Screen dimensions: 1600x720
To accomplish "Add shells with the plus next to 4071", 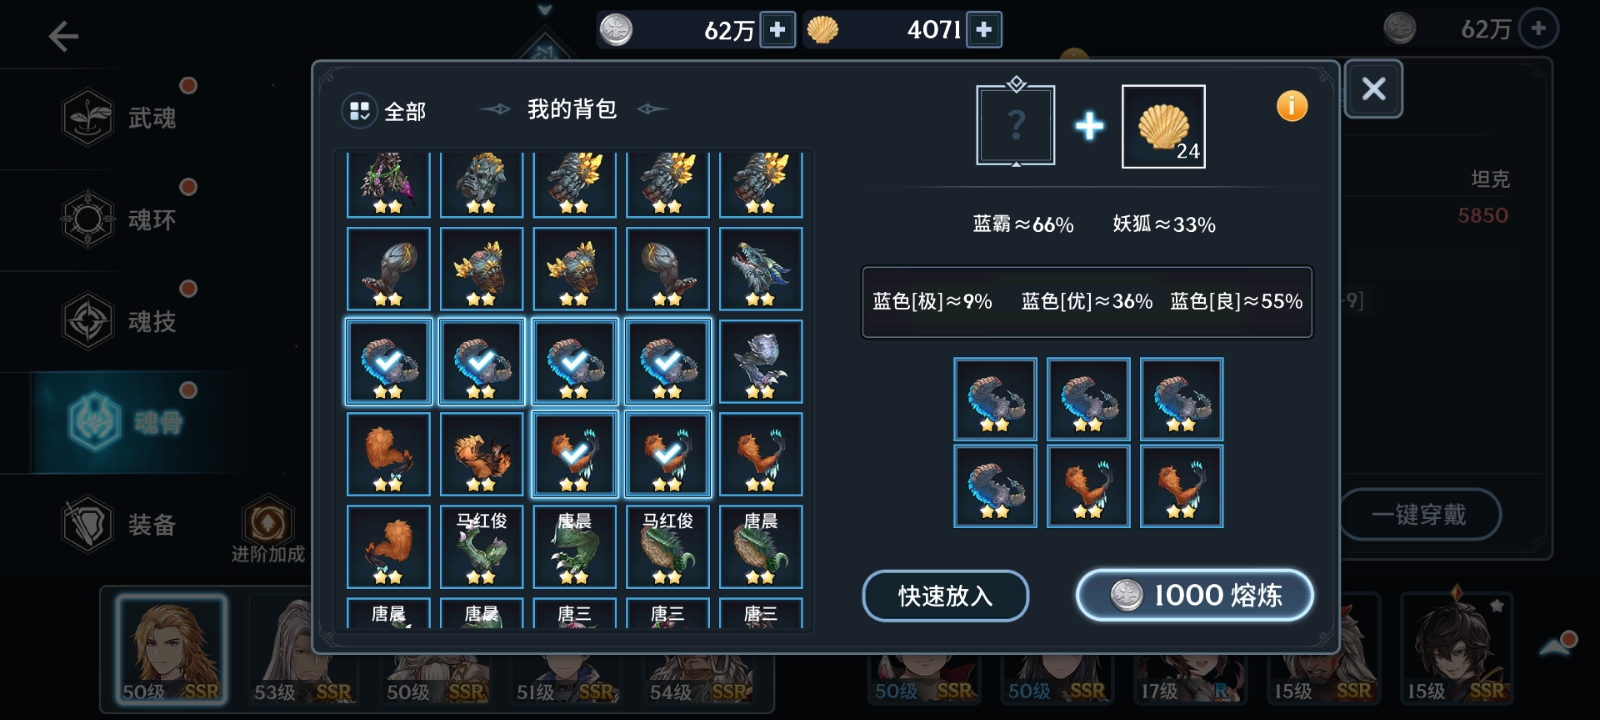I will pyautogui.click(x=984, y=30).
